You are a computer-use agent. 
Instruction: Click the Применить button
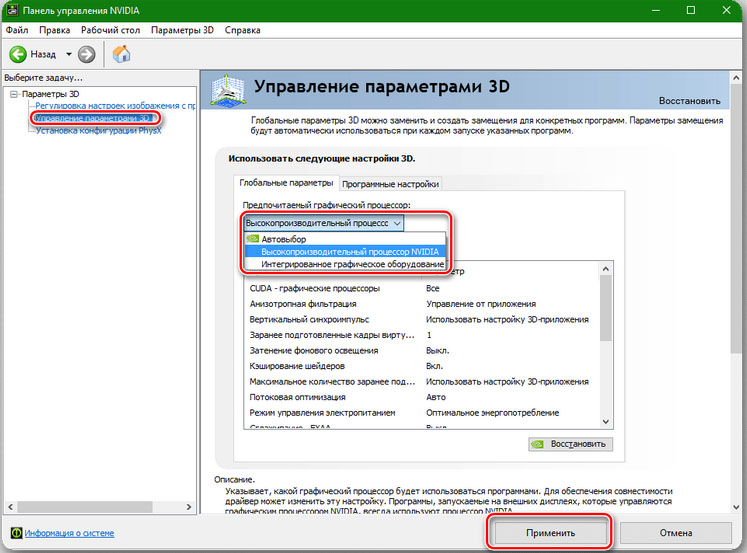(x=550, y=533)
